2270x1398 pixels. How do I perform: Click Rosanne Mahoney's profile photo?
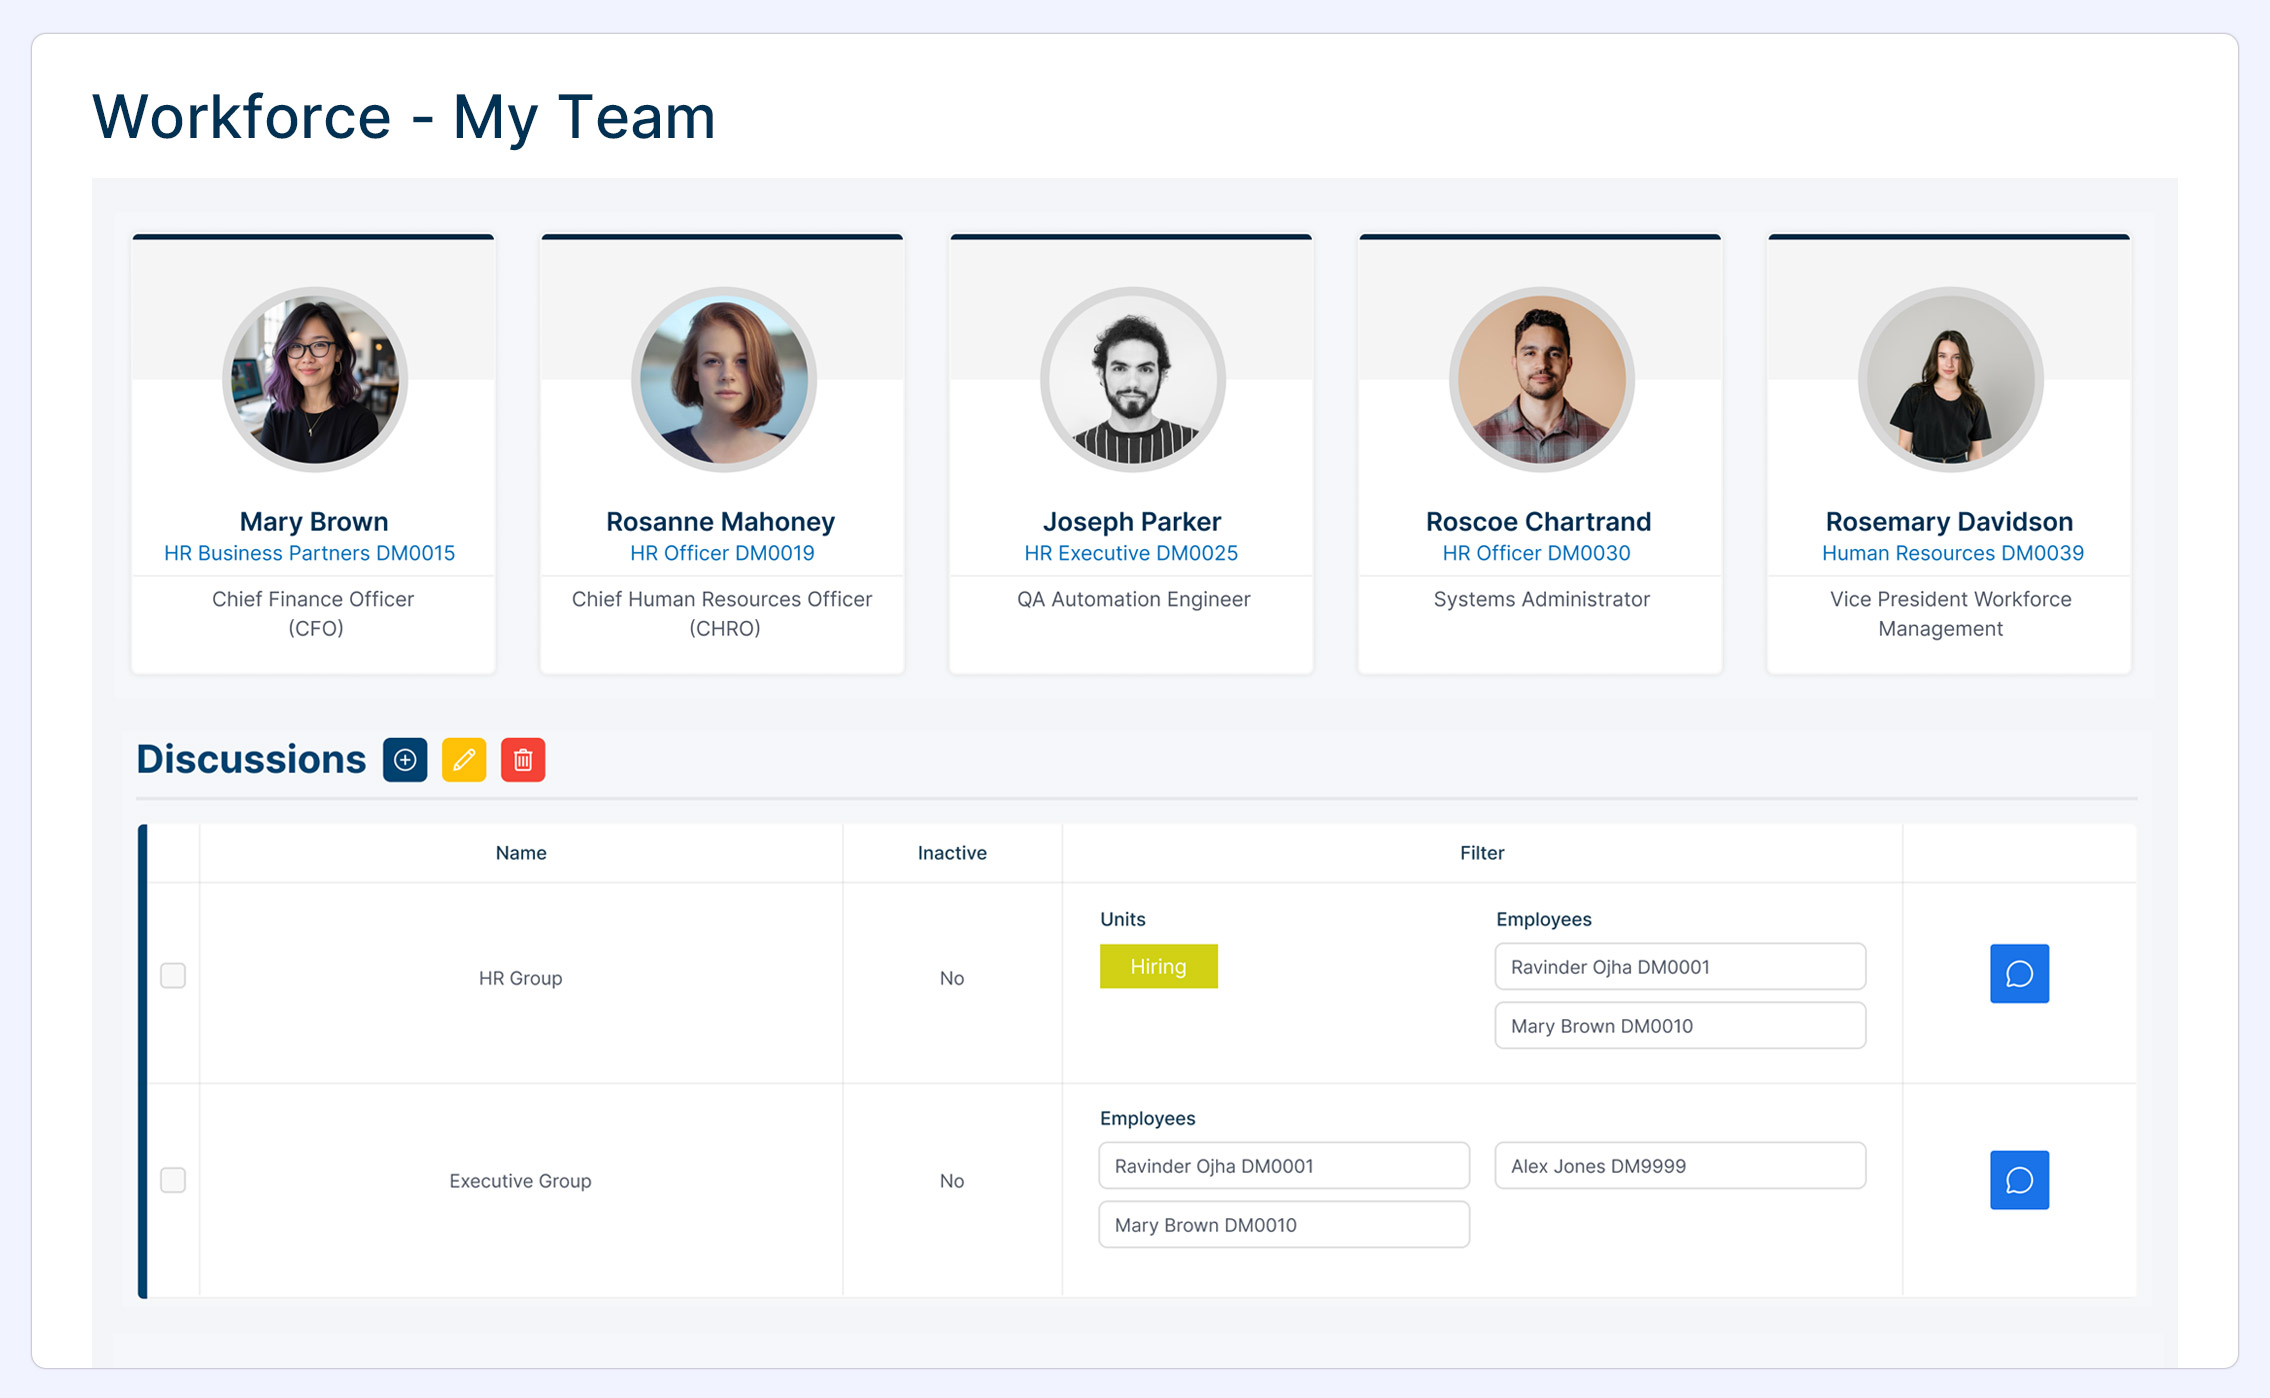tap(723, 380)
